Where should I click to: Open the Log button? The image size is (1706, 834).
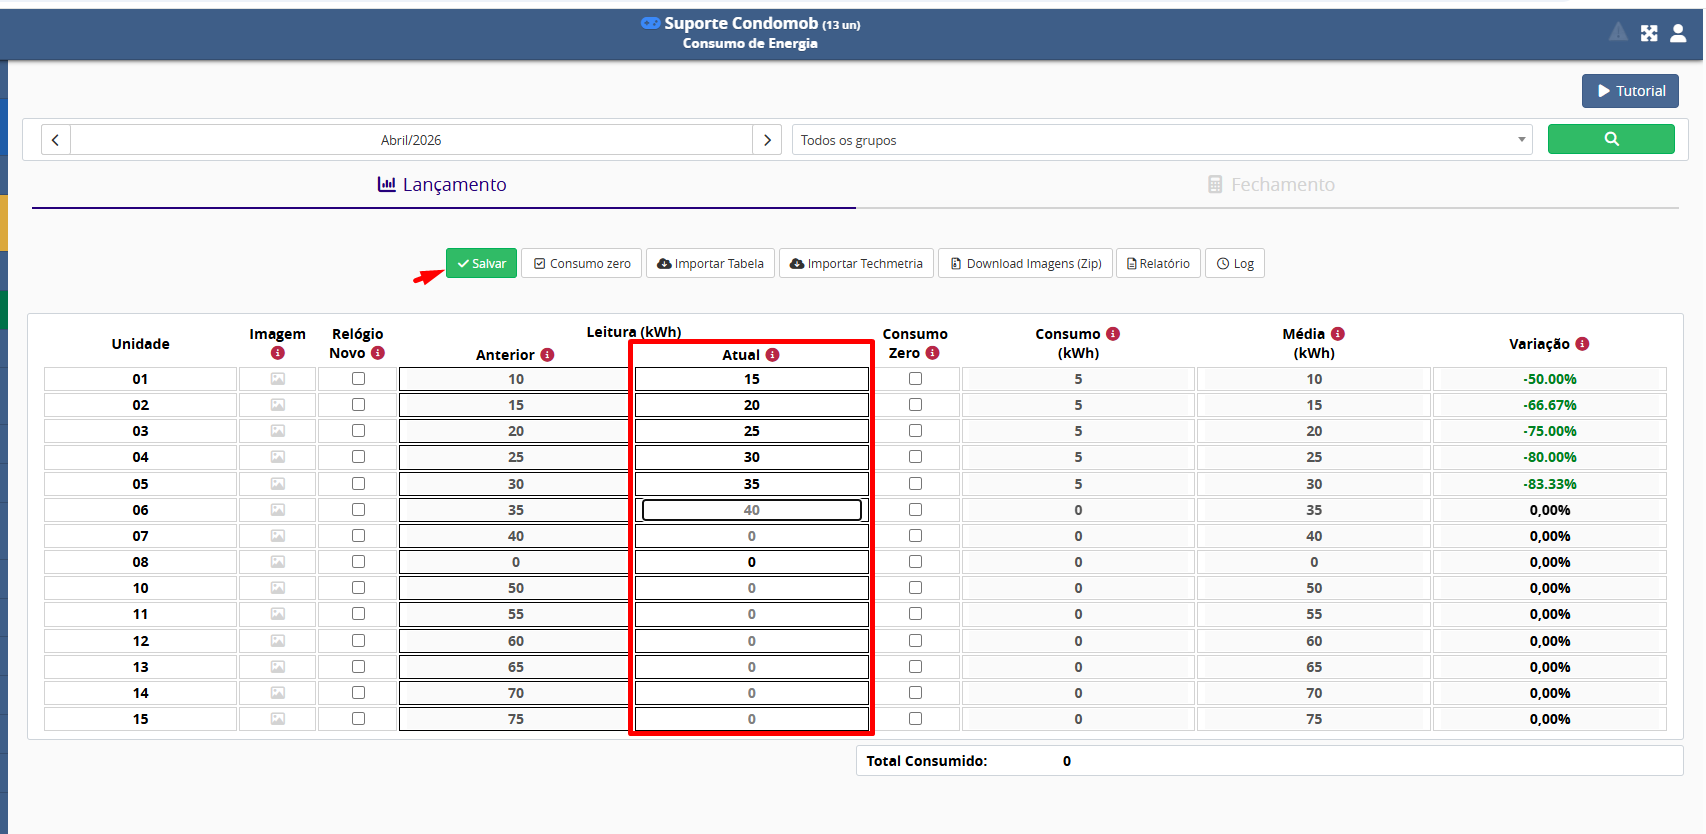click(x=1235, y=263)
